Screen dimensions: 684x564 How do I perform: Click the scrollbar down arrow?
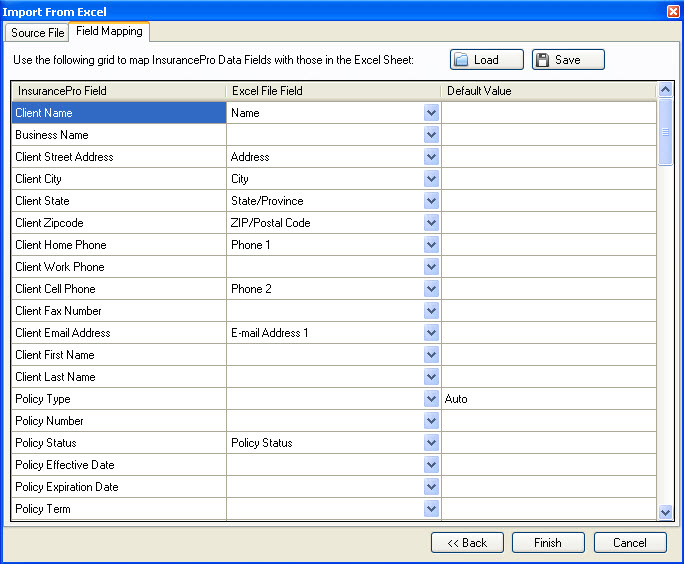pyautogui.click(x=665, y=512)
